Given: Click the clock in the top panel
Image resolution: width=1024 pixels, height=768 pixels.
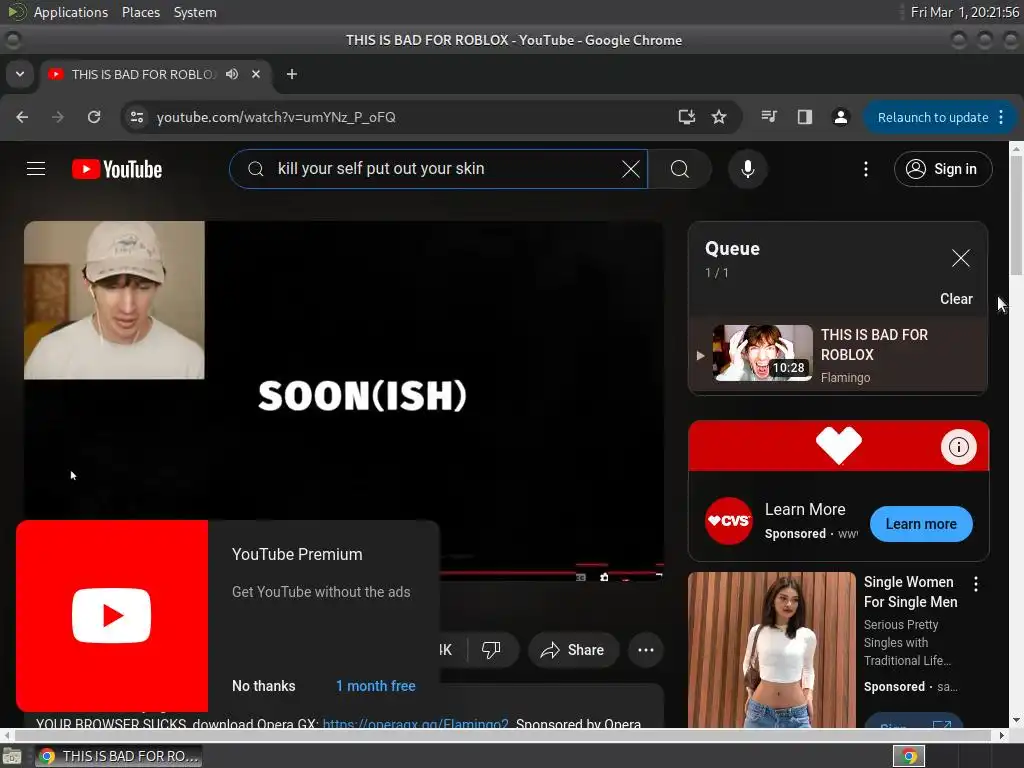Looking at the screenshot, I should point(965,12).
